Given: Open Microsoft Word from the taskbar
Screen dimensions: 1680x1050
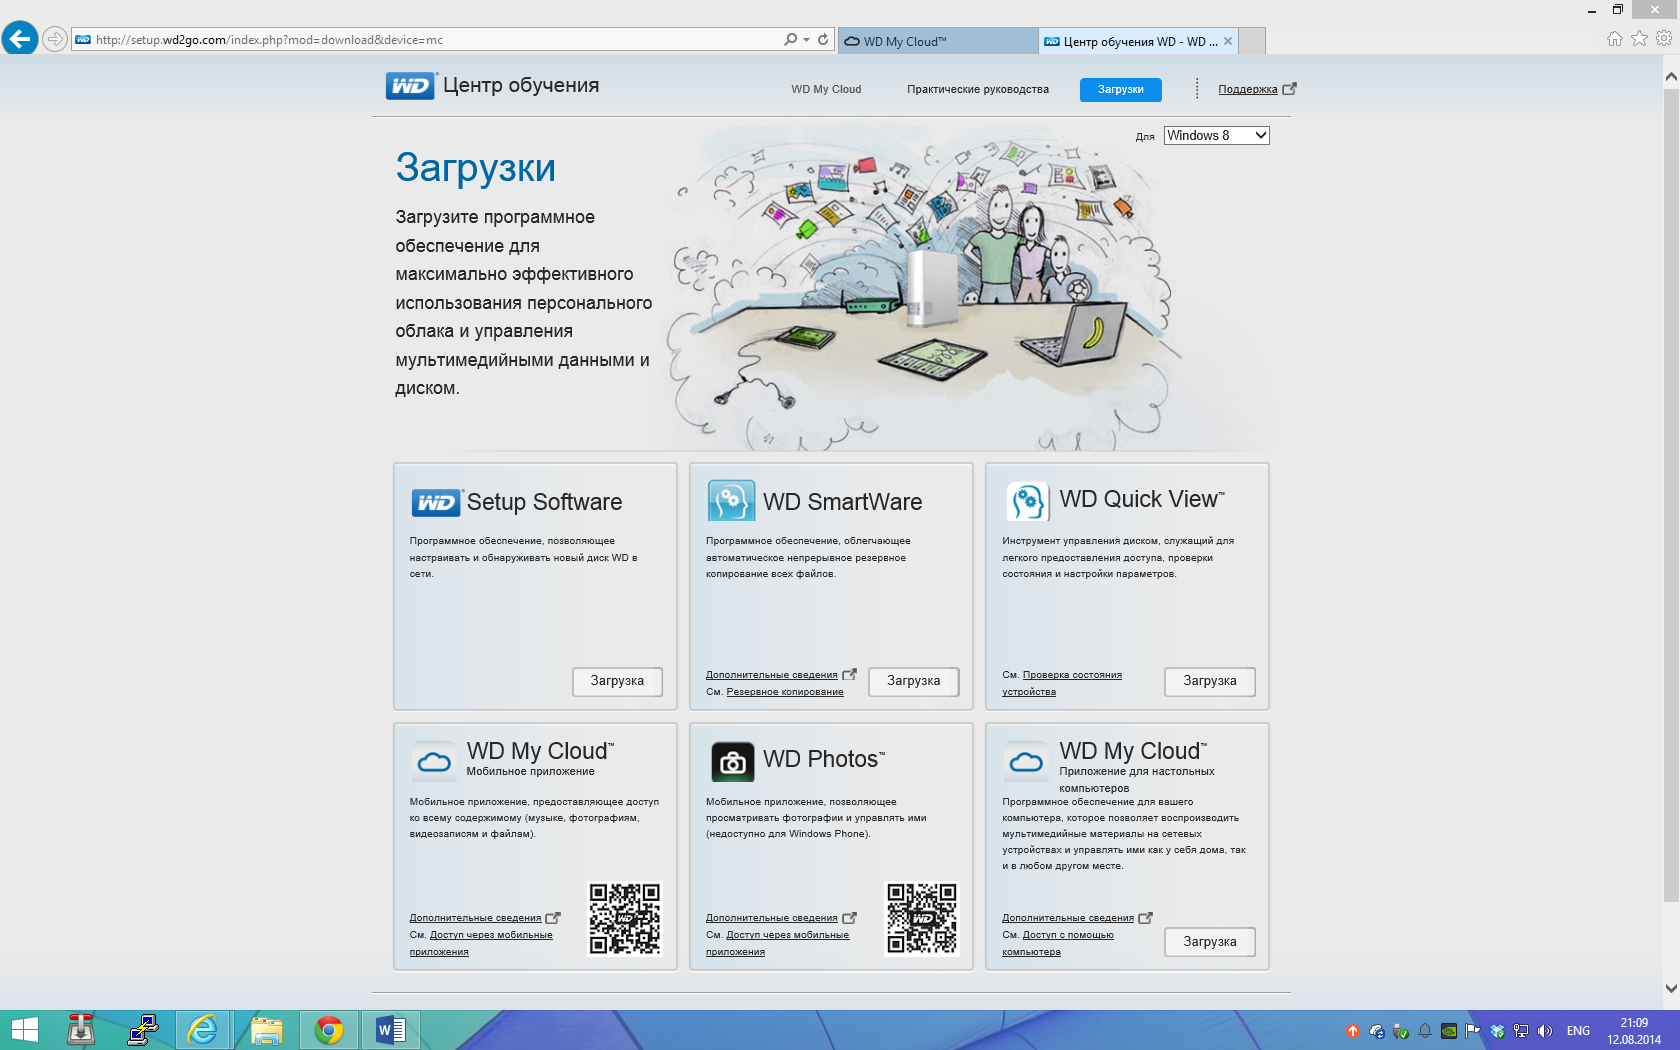Looking at the screenshot, I should (391, 1030).
